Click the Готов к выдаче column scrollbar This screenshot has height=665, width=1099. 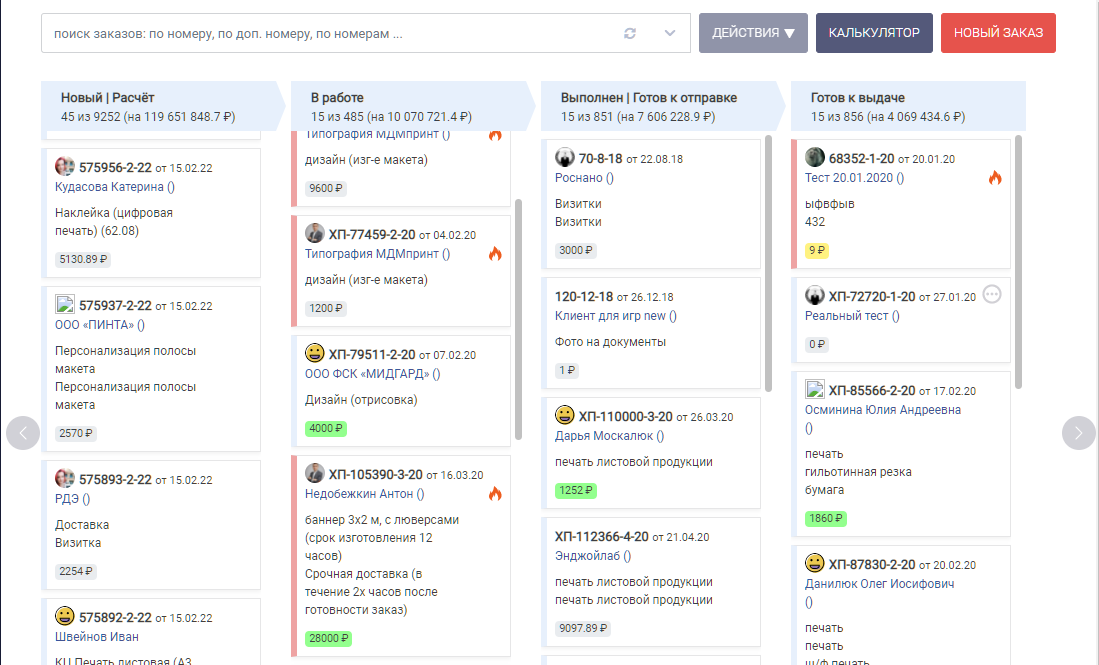(1018, 262)
